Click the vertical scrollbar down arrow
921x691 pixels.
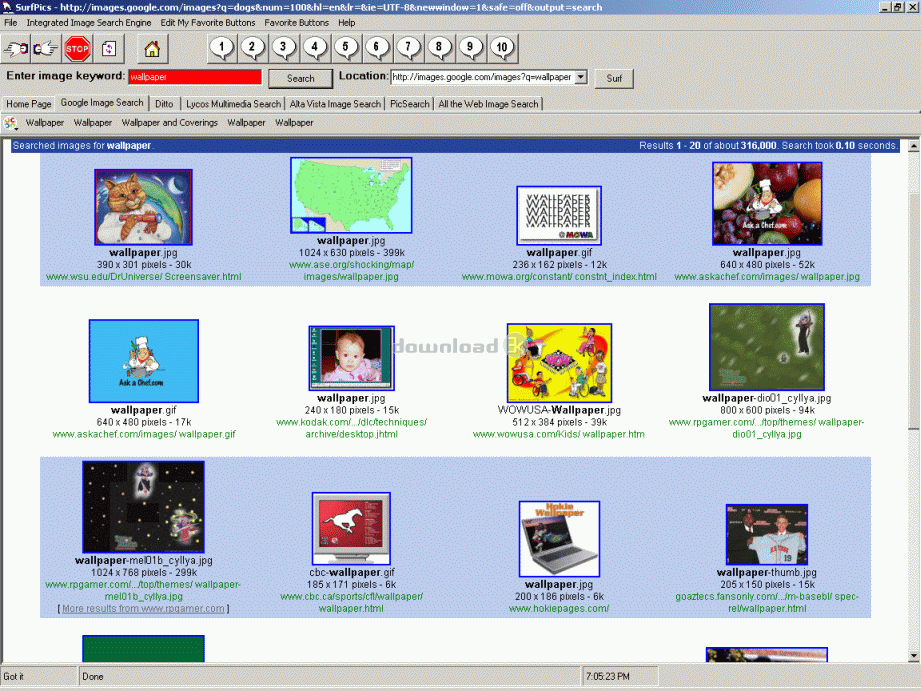click(x=912, y=655)
